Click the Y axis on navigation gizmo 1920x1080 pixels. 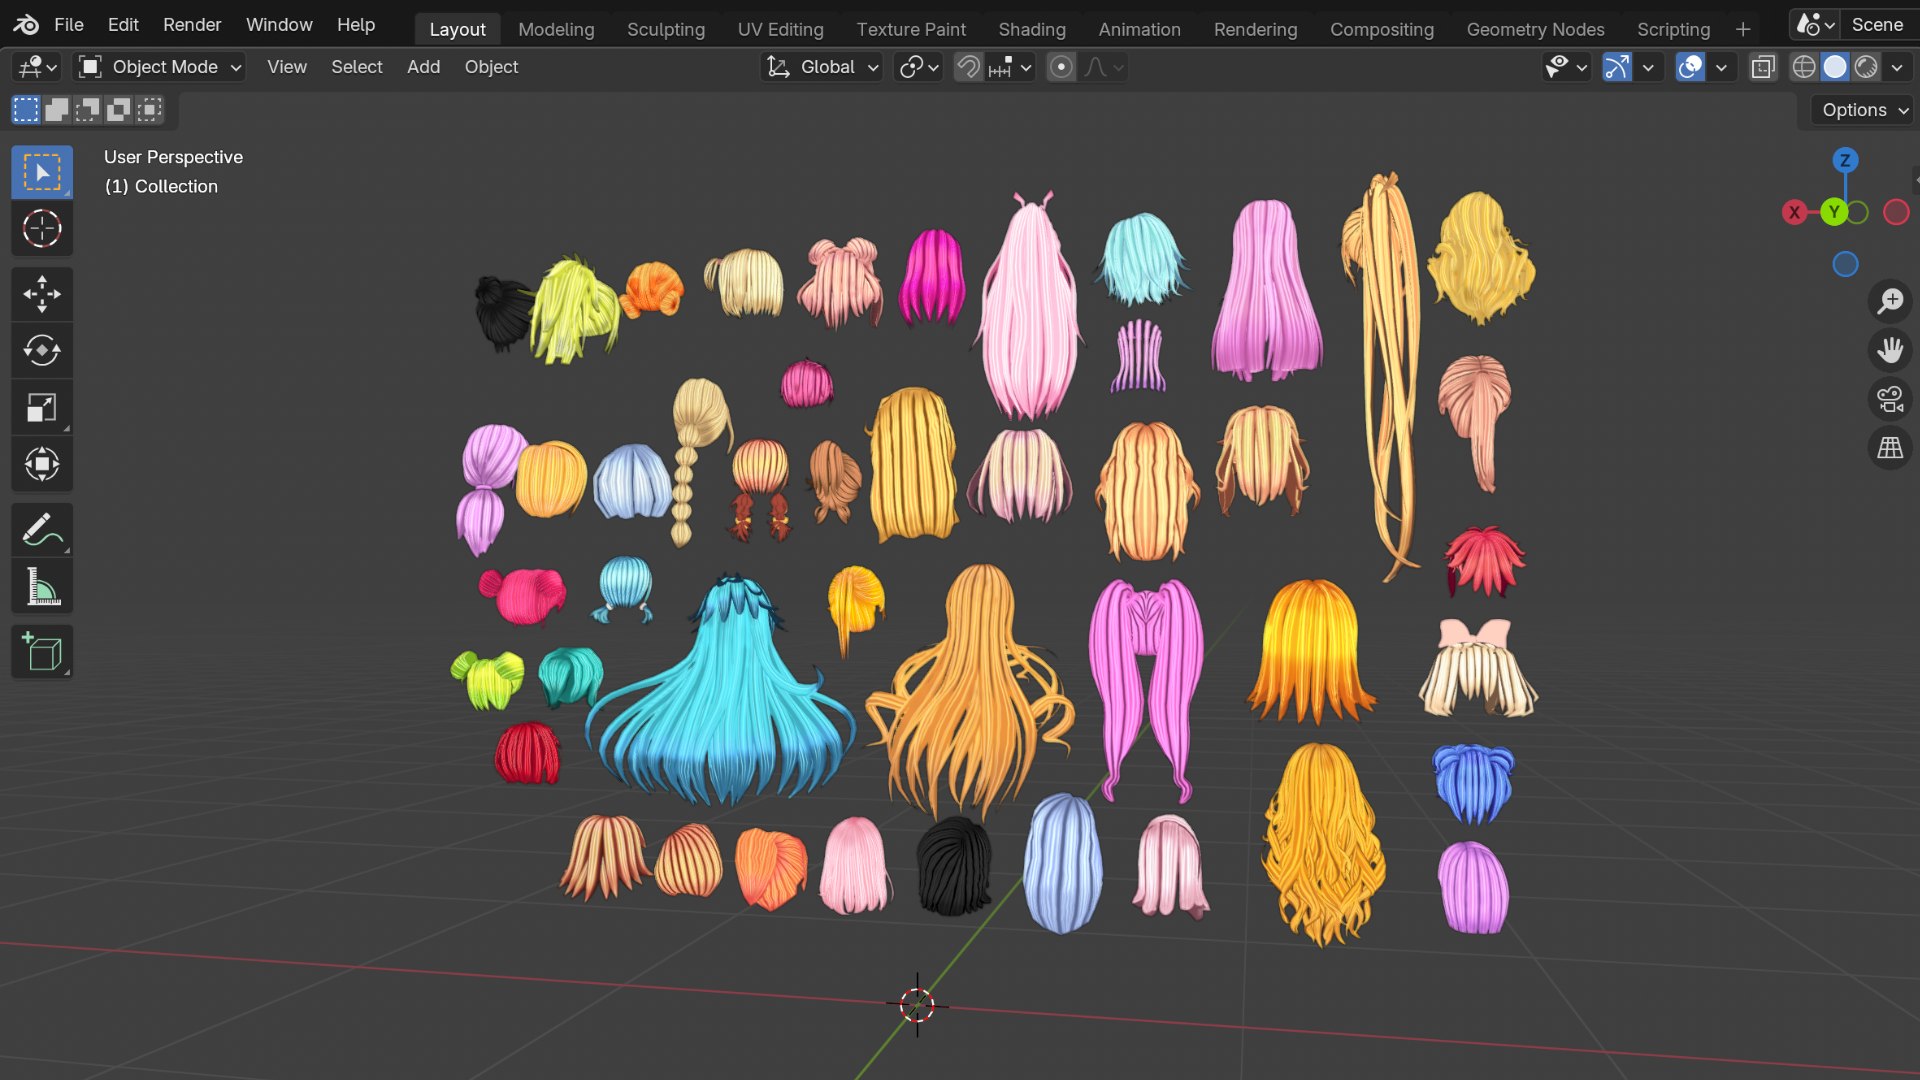(x=1834, y=212)
